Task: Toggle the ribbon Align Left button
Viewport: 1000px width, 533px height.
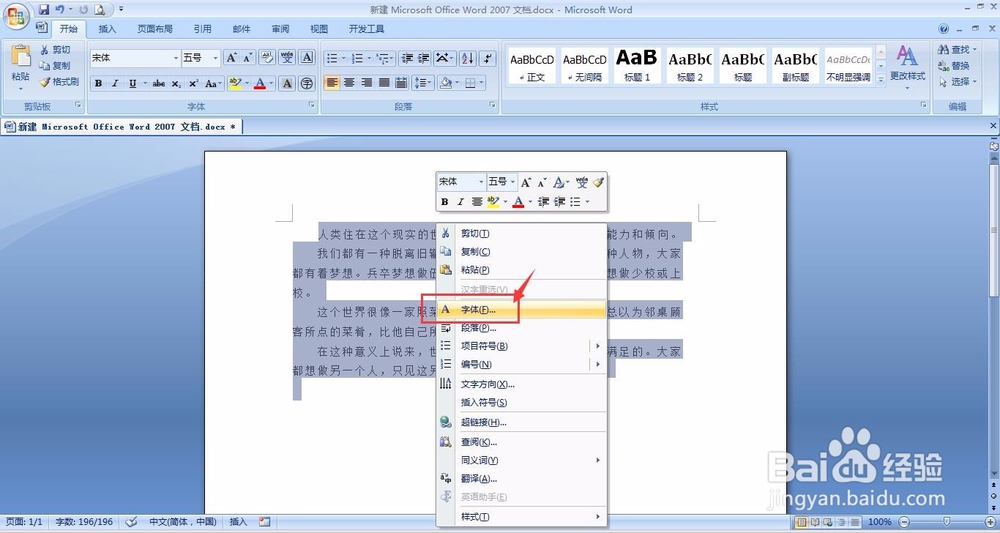Action: click(332, 83)
